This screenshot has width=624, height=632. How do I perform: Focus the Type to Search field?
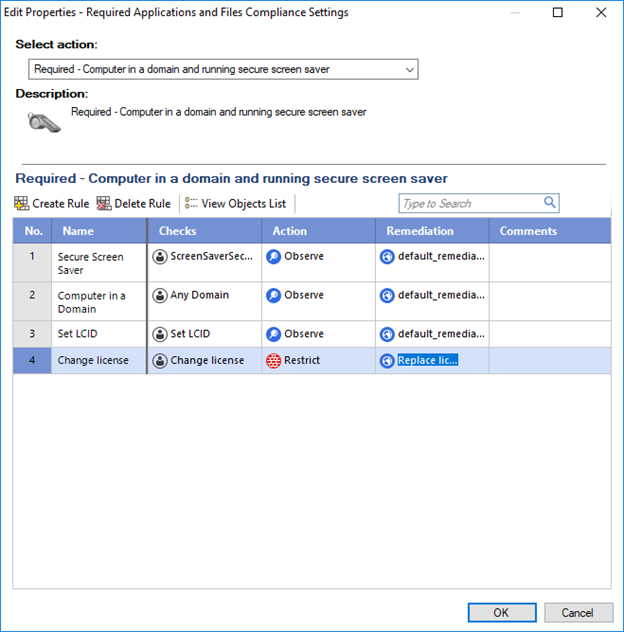click(x=471, y=204)
